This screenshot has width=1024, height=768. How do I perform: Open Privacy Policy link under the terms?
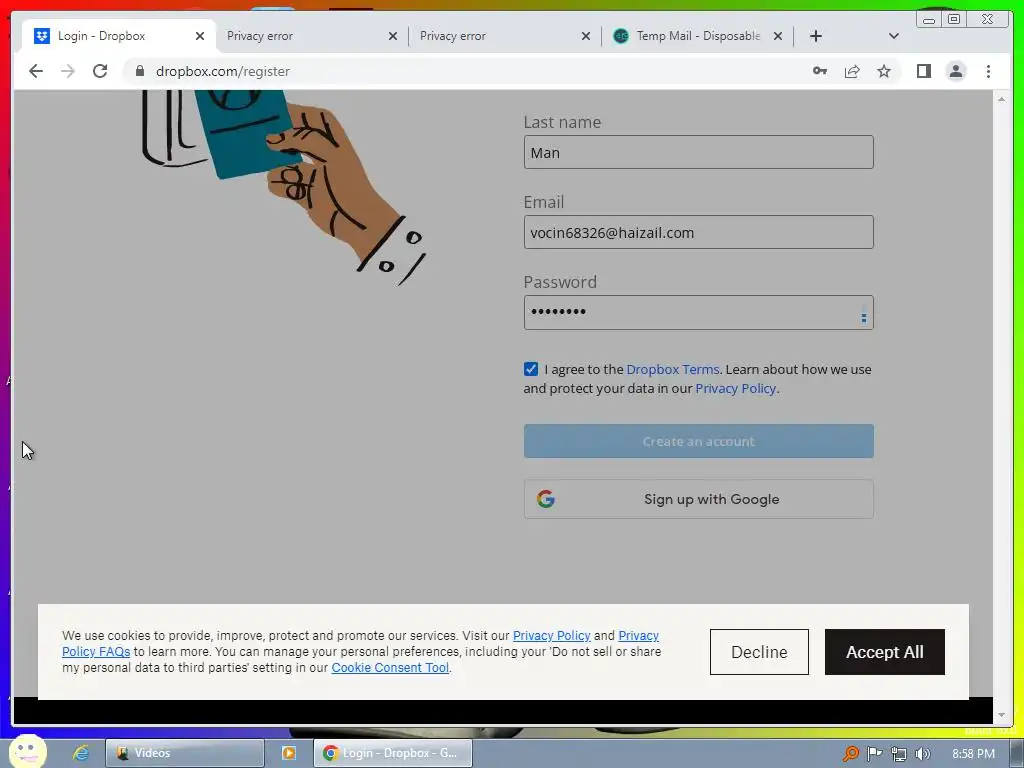click(x=735, y=389)
